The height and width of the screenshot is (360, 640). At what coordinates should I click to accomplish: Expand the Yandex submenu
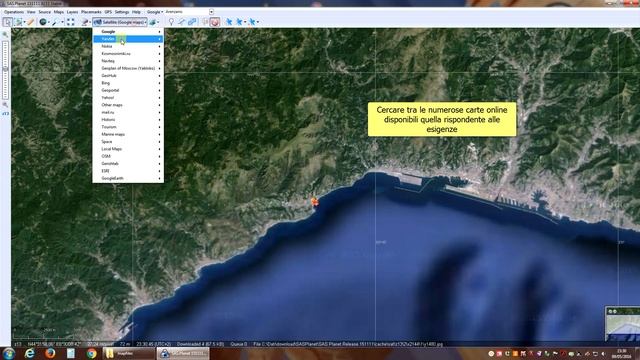[x=128, y=39]
